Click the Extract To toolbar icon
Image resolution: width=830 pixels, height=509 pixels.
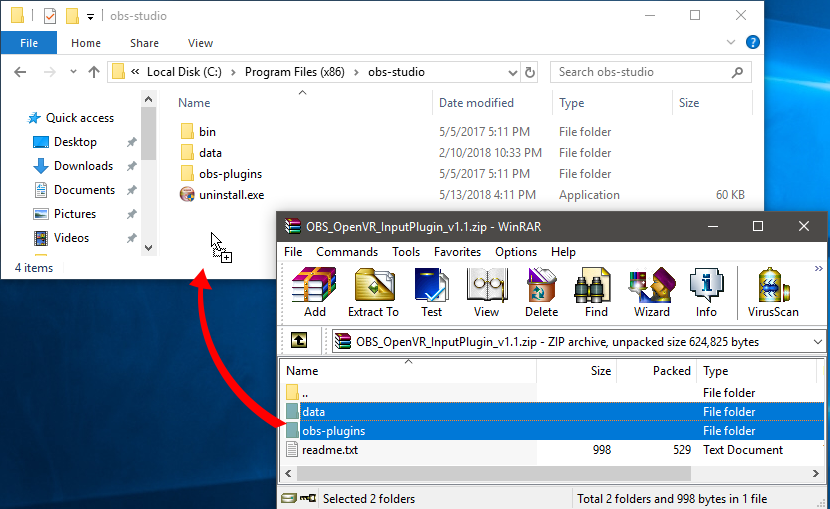[x=373, y=292]
